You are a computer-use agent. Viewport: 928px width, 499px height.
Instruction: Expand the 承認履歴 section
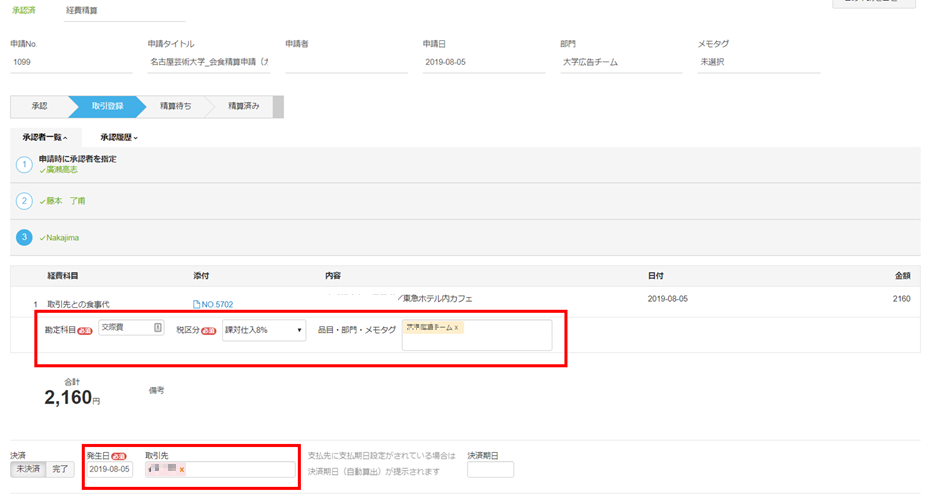(119, 137)
